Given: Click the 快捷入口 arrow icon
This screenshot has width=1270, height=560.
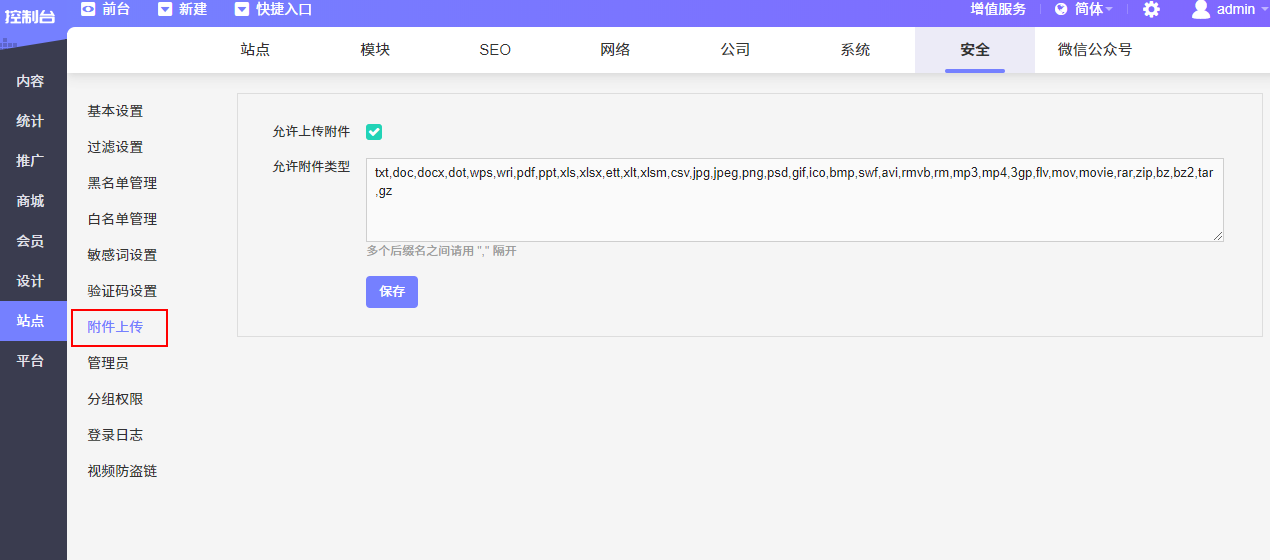Looking at the screenshot, I should pyautogui.click(x=242, y=9).
